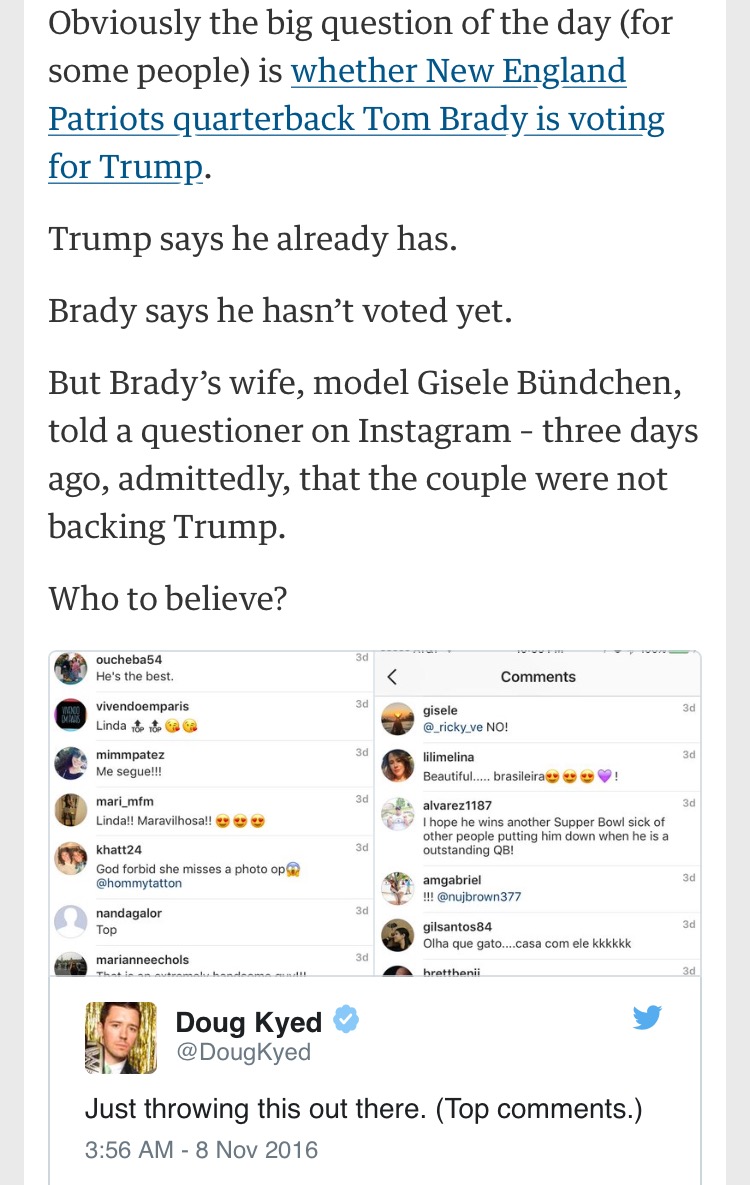Open the Tom Brady voting for Trump link

tap(356, 119)
